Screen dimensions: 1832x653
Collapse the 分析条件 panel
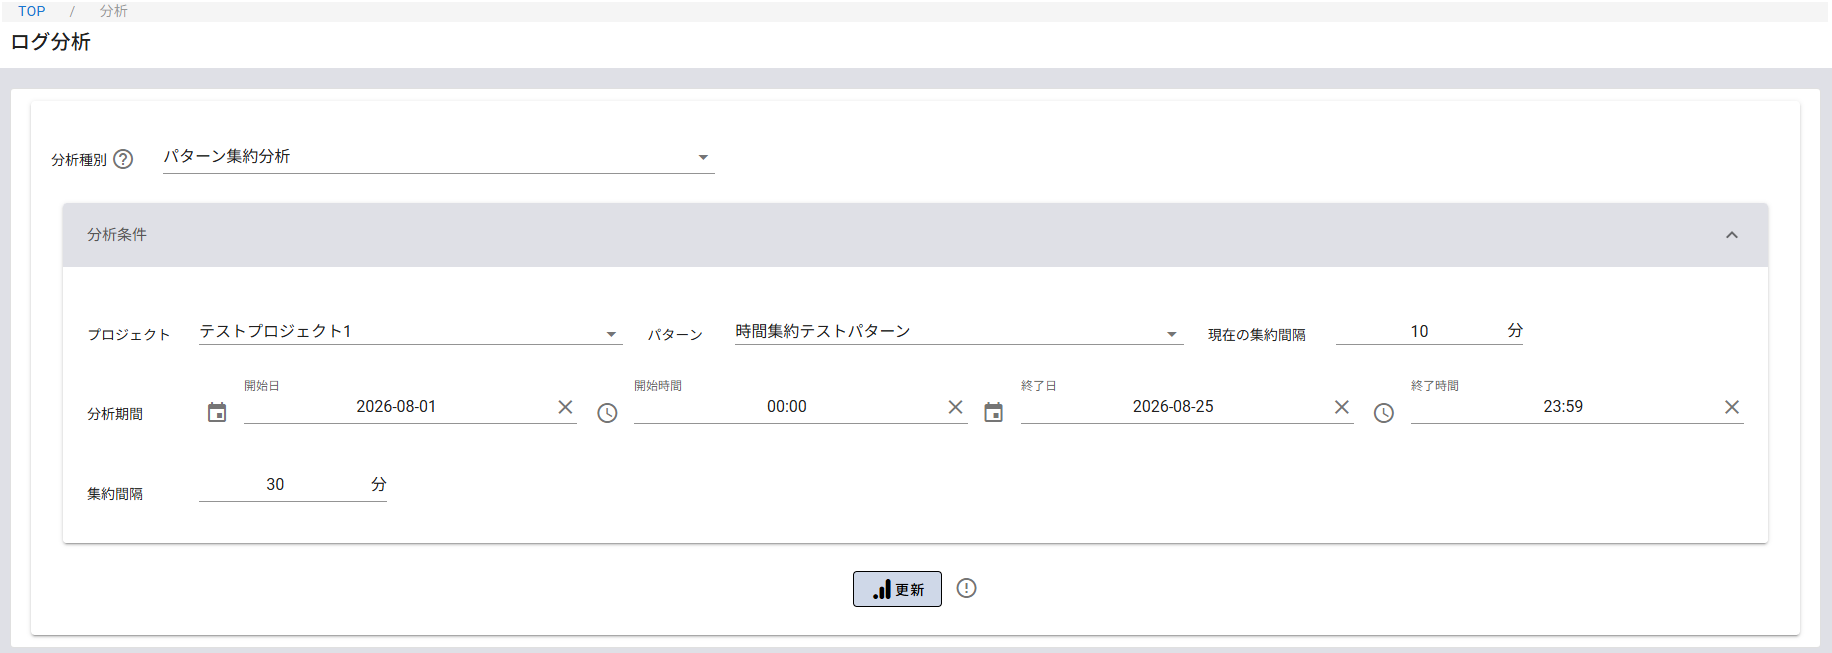1732,235
